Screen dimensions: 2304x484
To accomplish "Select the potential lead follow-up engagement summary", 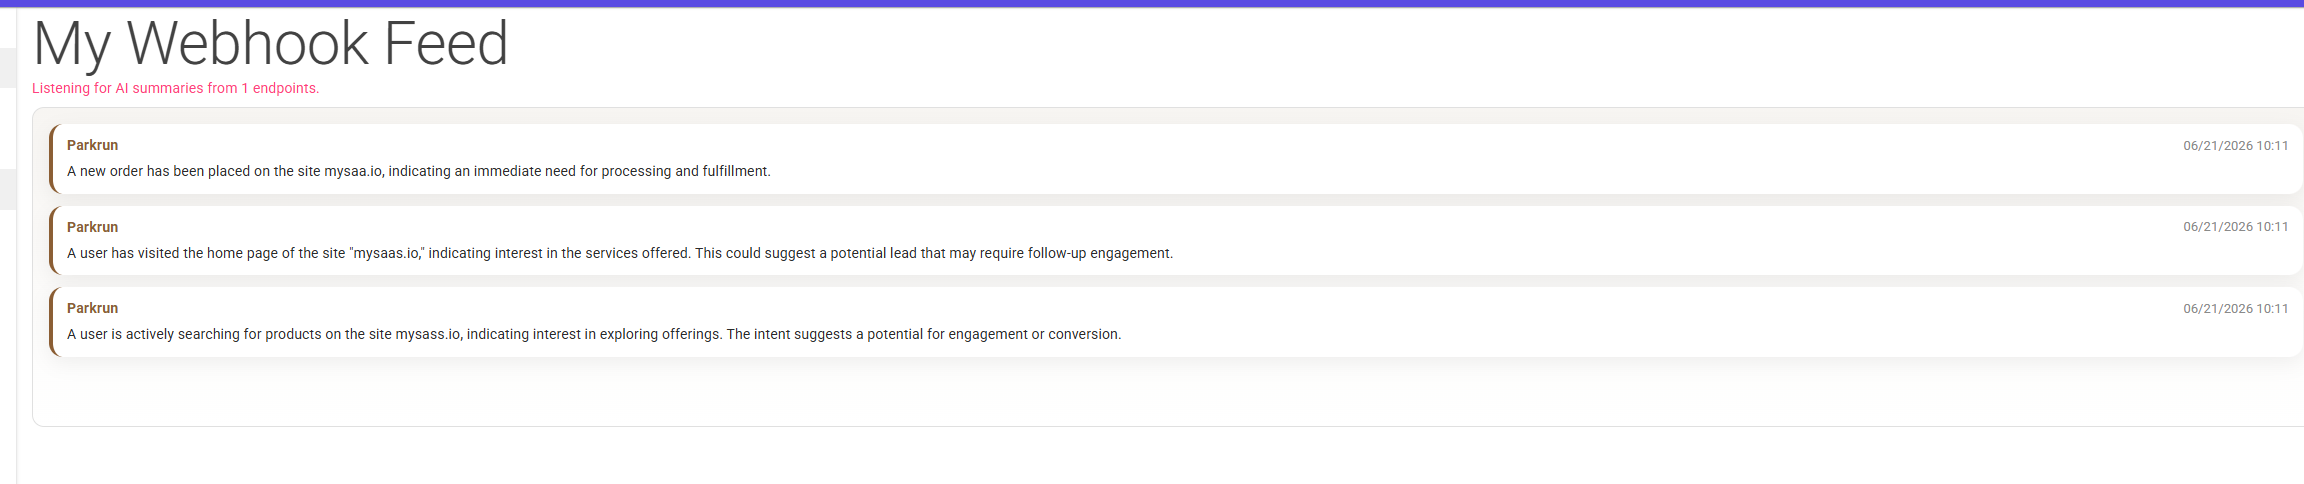I will click(x=620, y=253).
